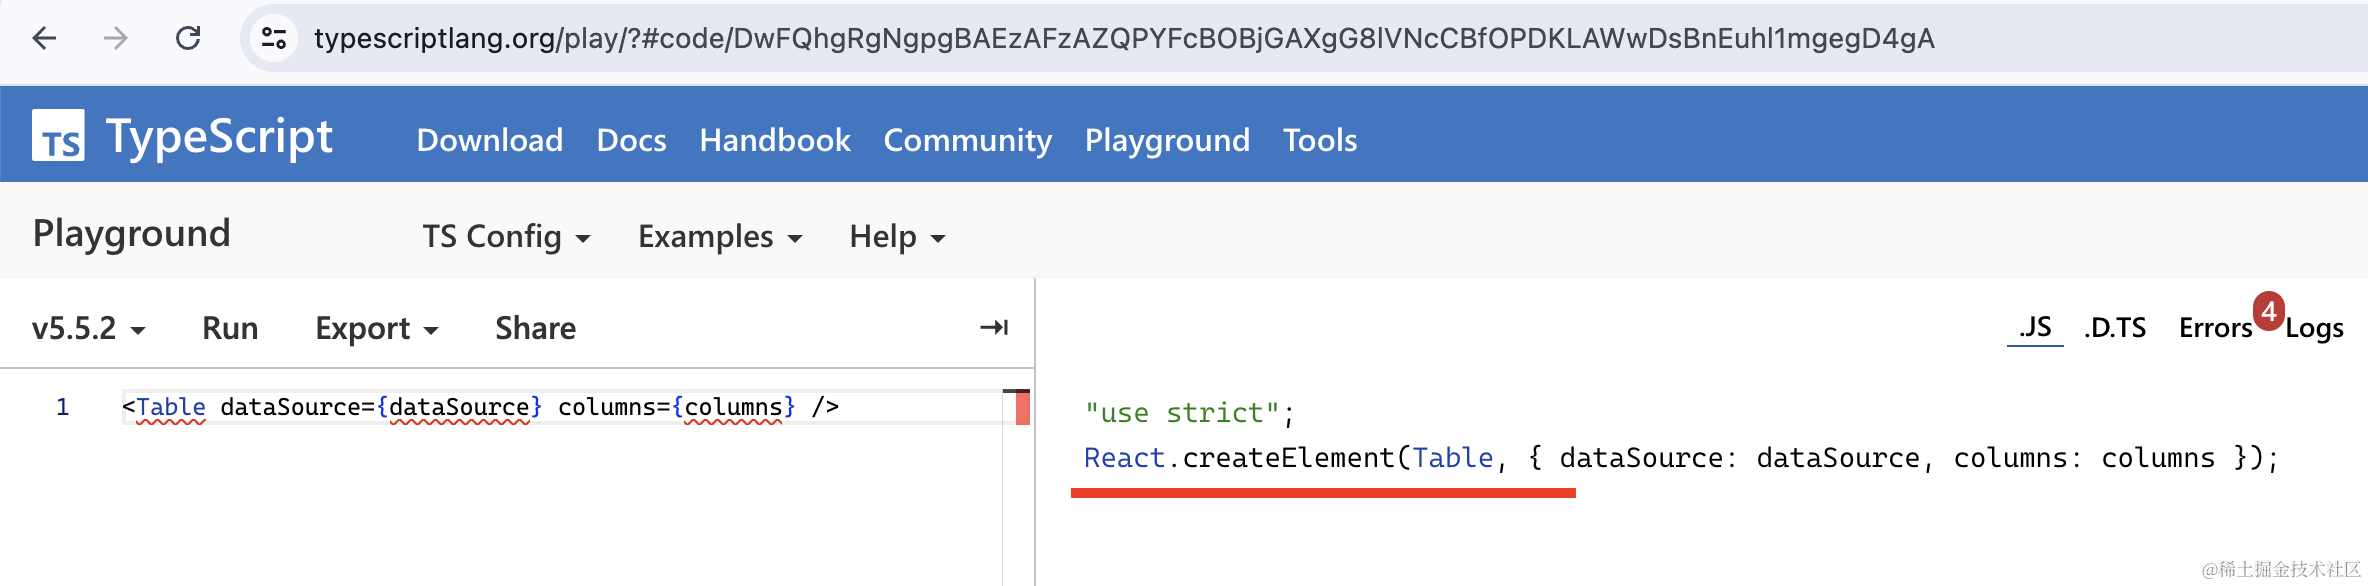The width and height of the screenshot is (2368, 586).
Task: Run the playground code
Action: pos(230,328)
